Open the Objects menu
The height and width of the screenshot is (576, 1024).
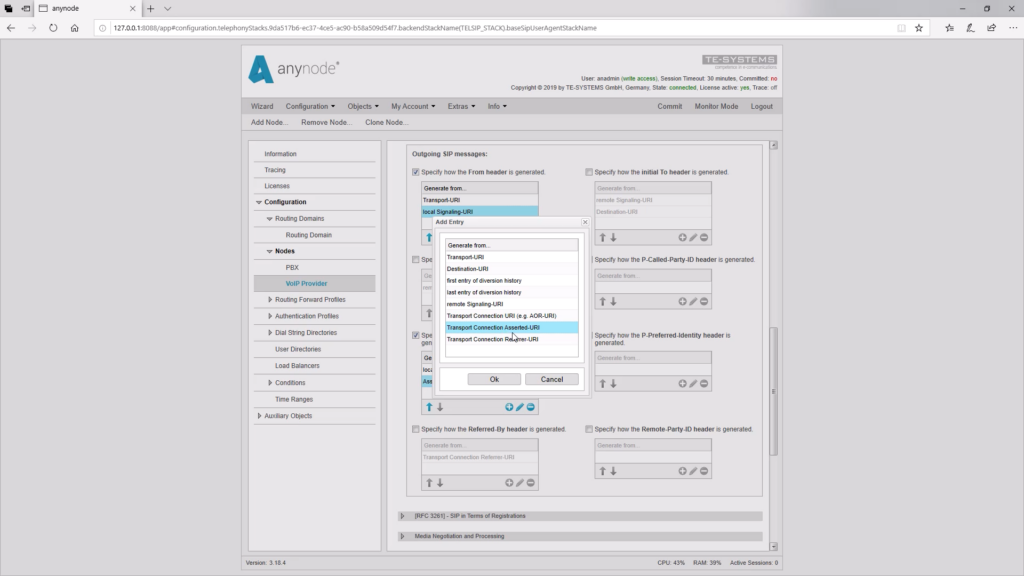pyautogui.click(x=362, y=106)
